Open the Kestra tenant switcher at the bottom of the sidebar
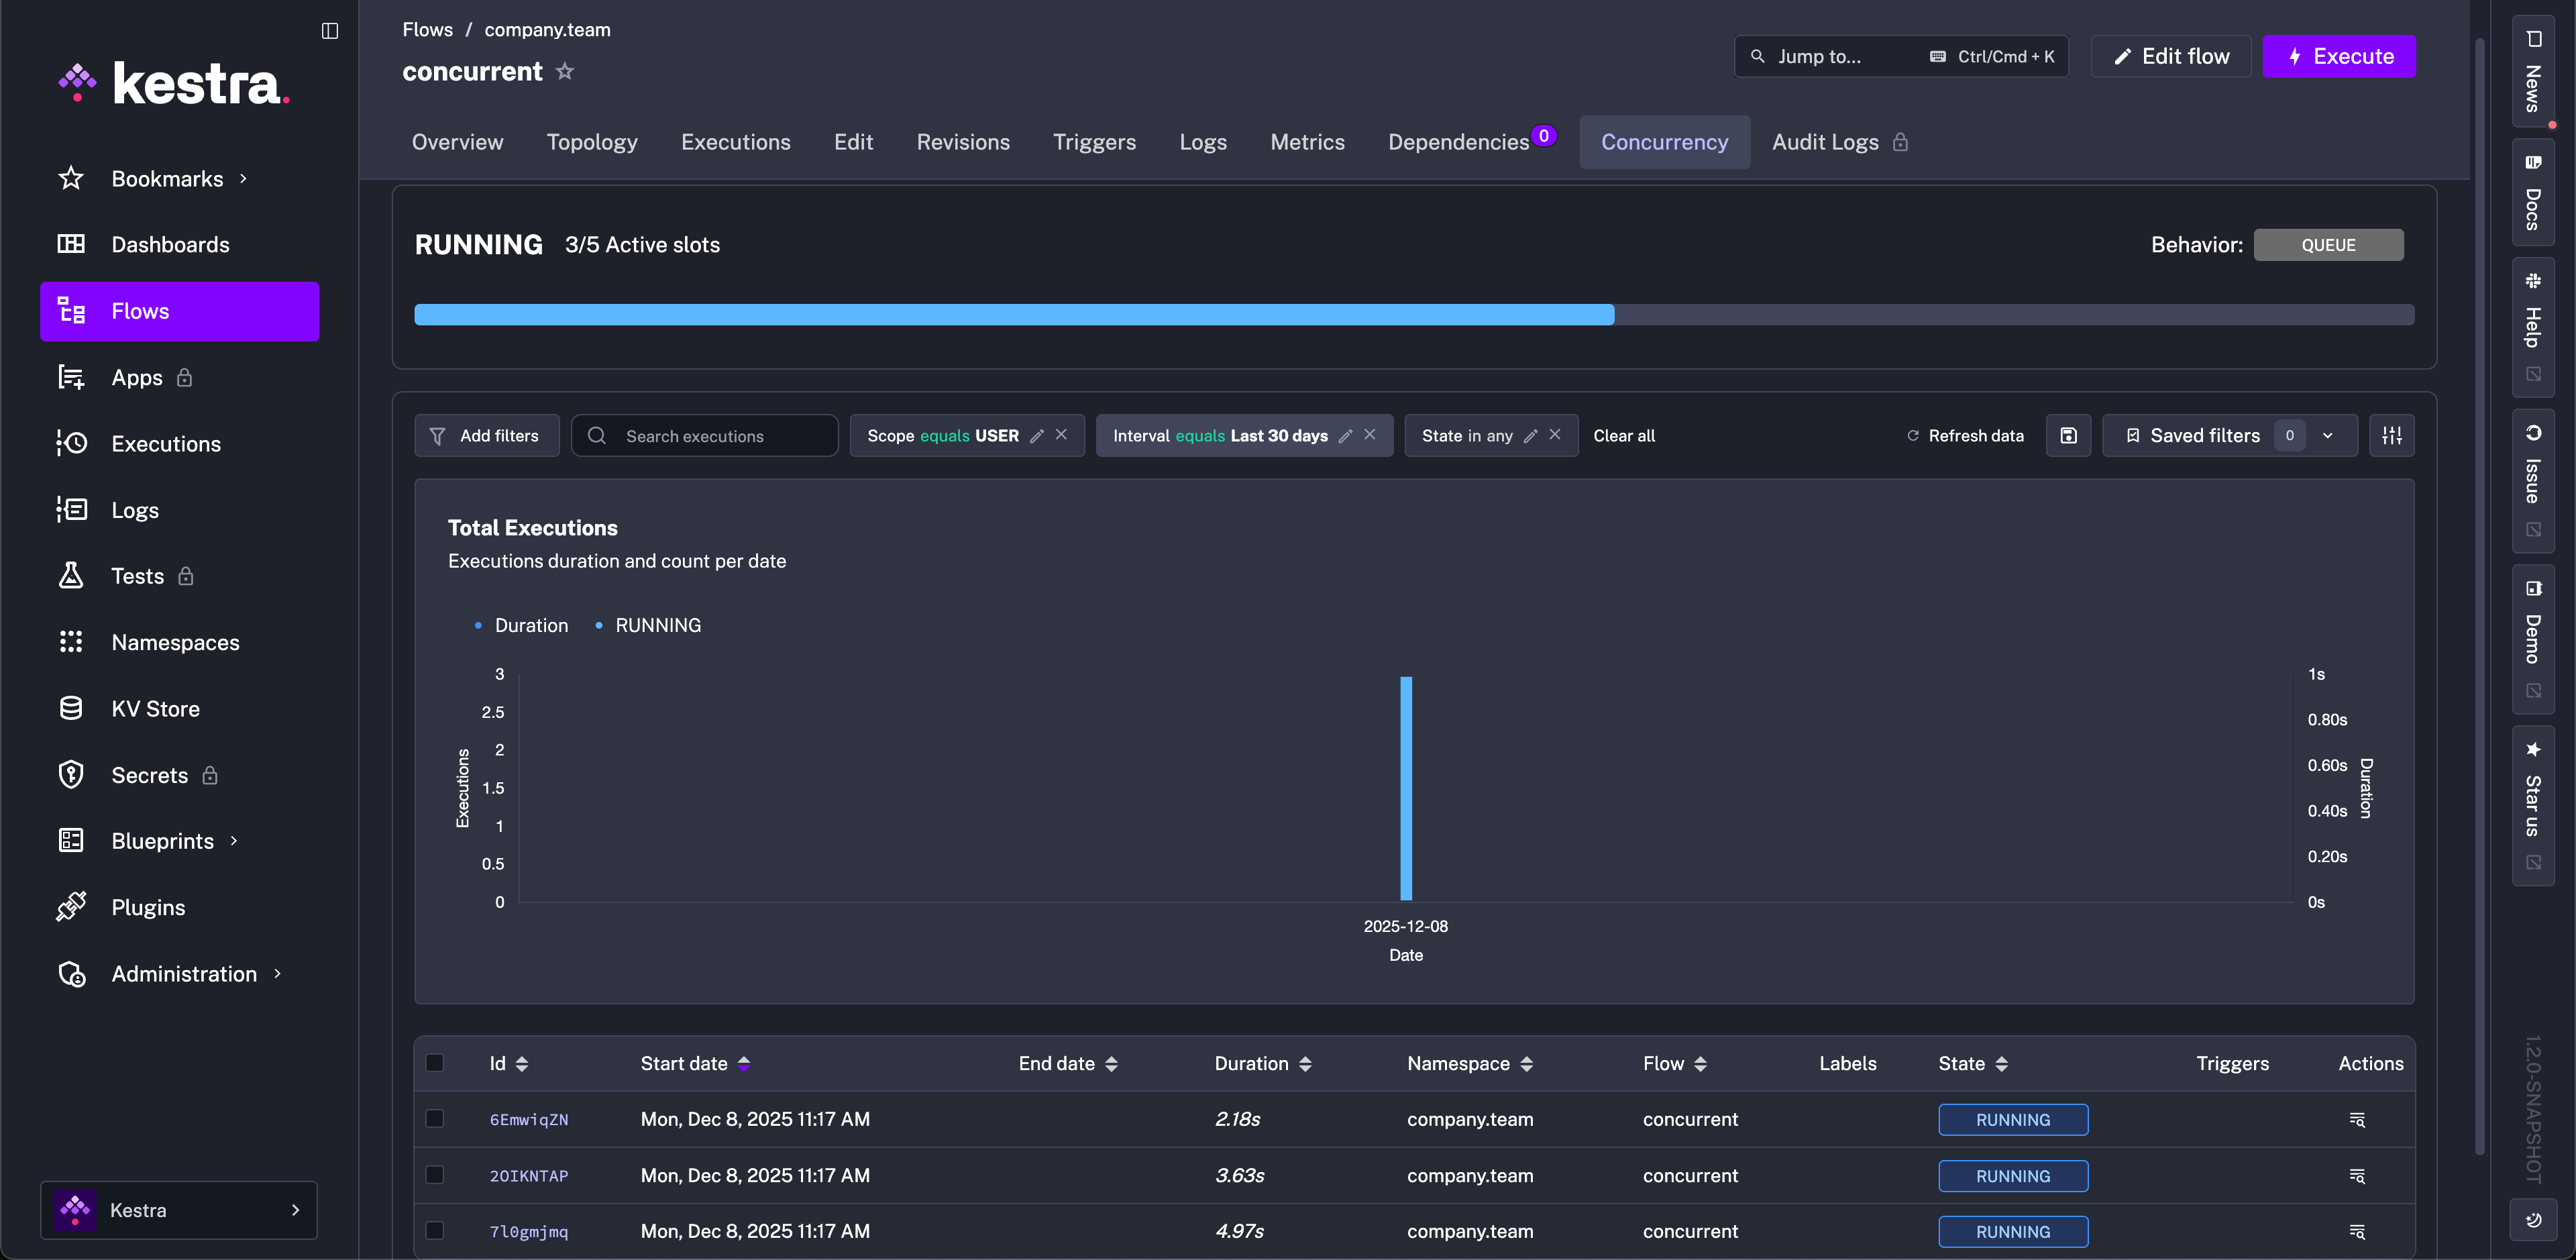 coord(179,1210)
